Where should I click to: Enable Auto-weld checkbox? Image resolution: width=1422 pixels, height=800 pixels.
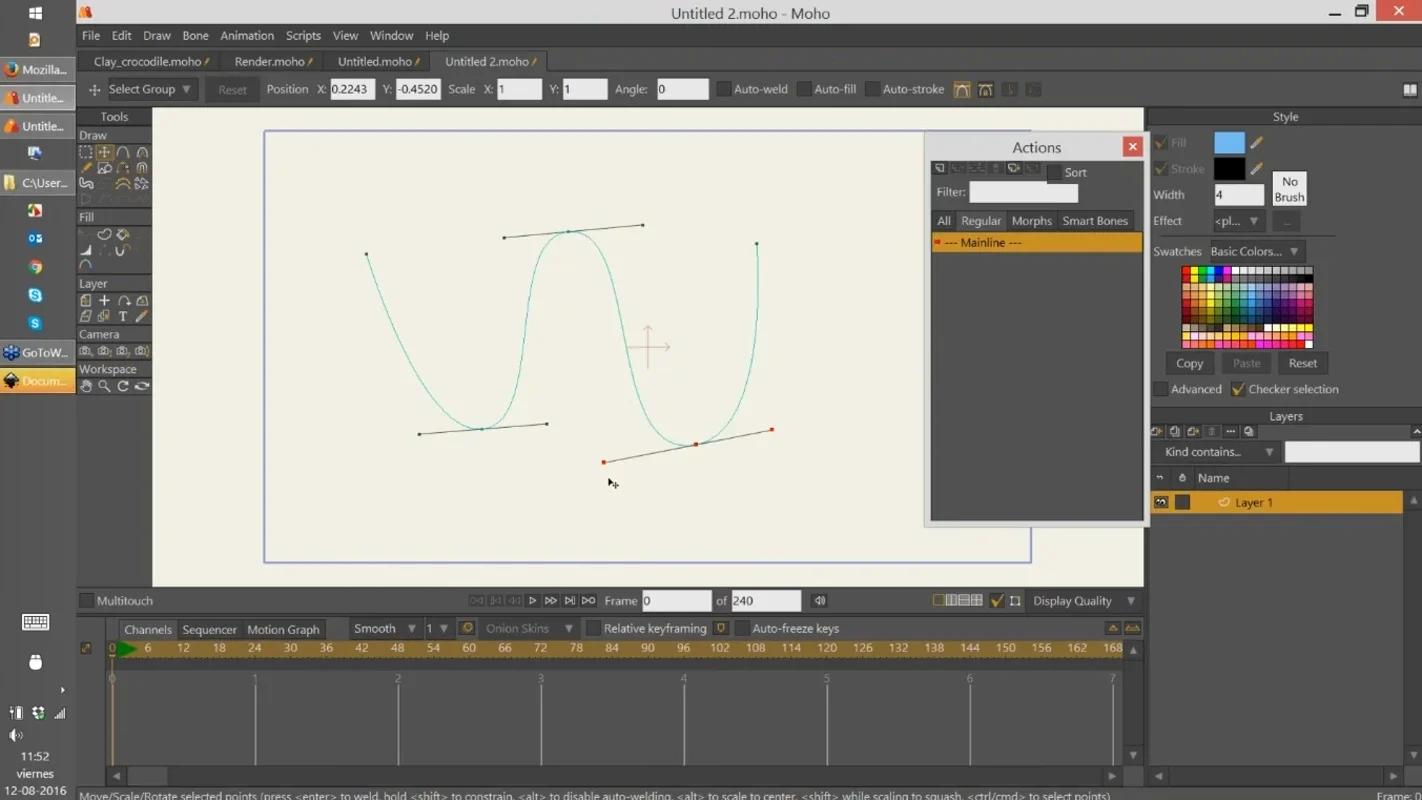723,89
